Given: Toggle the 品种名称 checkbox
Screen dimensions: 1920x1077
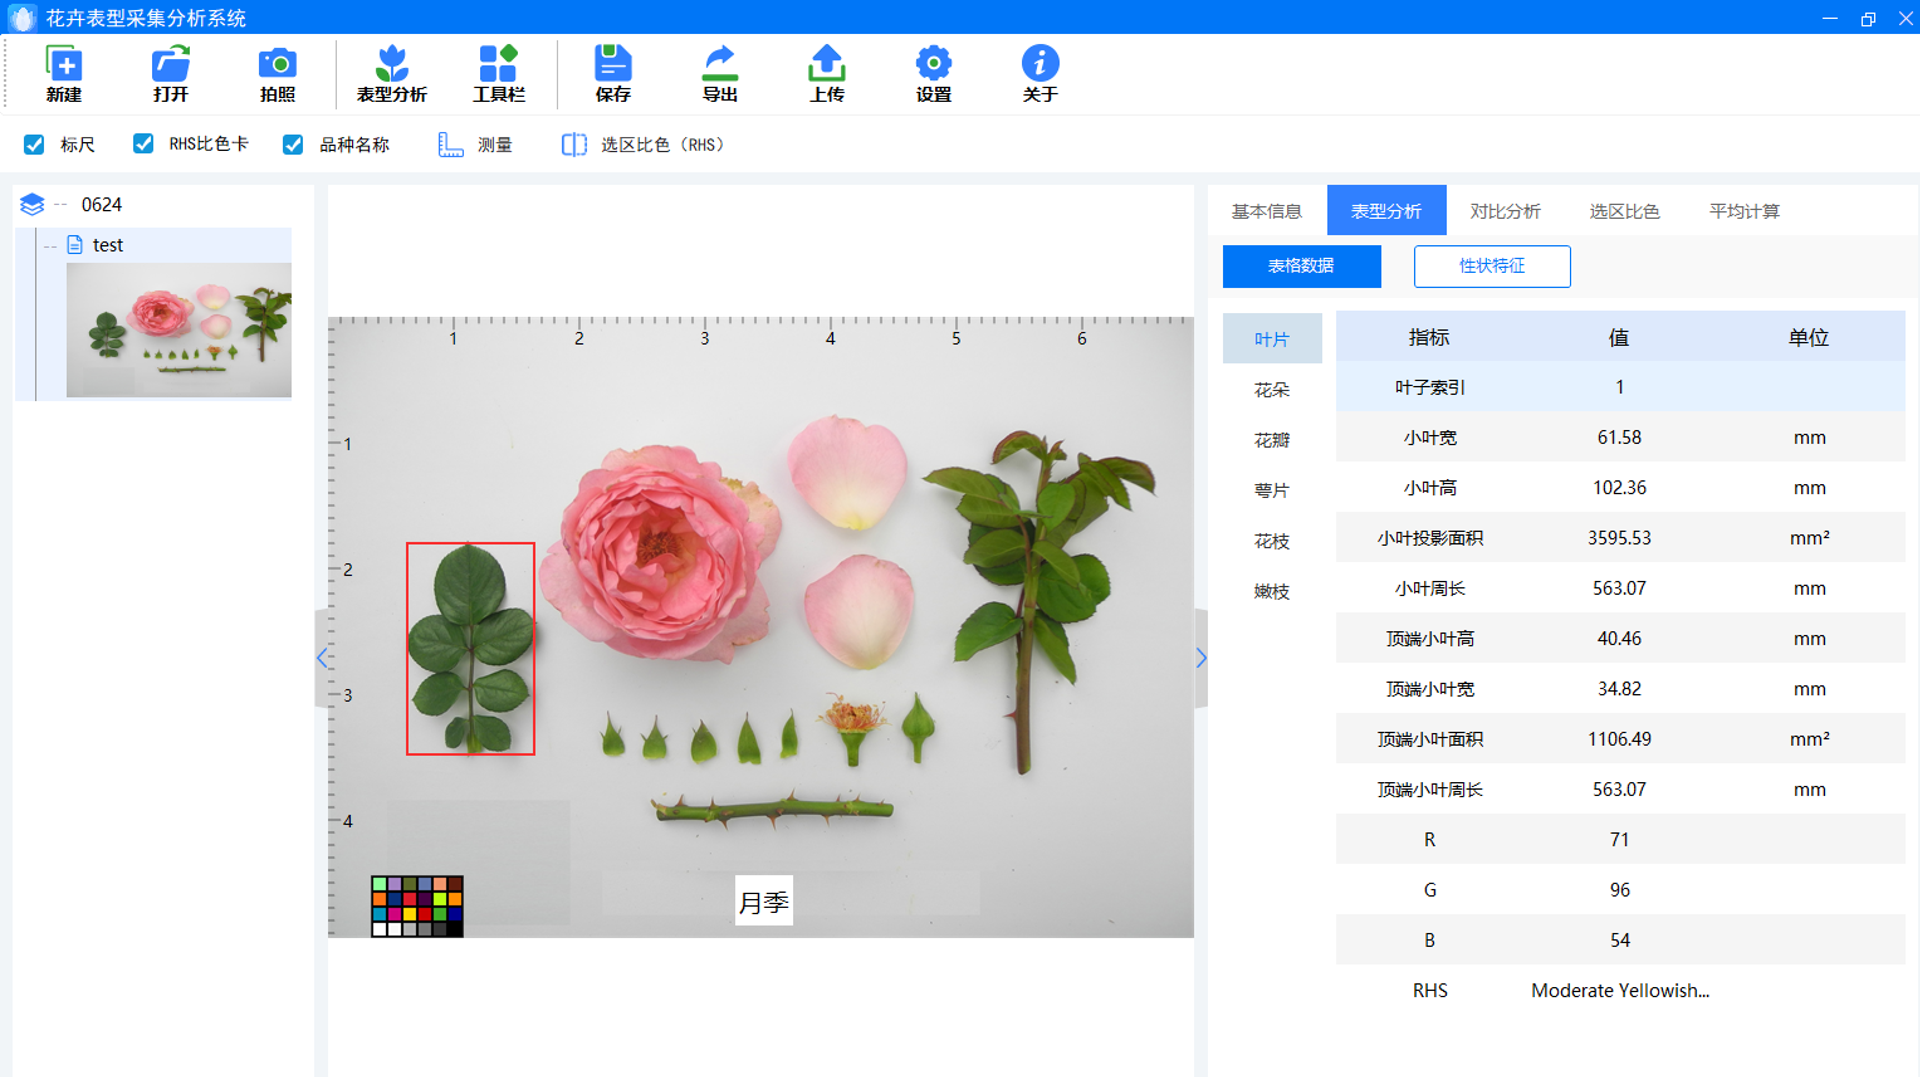Looking at the screenshot, I should tap(293, 145).
